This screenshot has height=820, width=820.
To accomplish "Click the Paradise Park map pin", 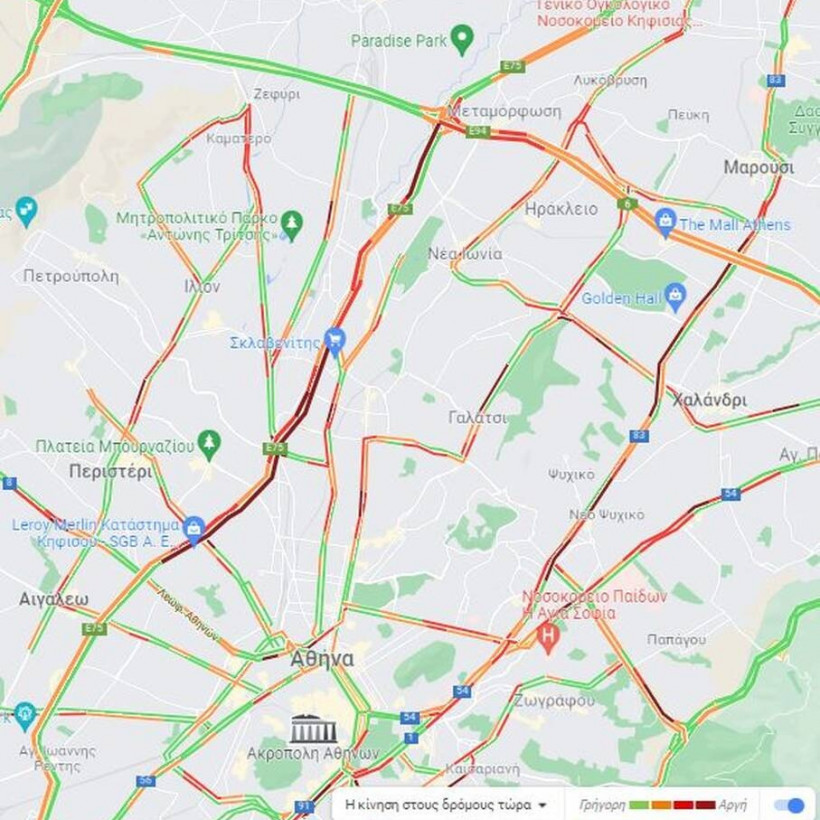I will pyautogui.click(x=462, y=39).
